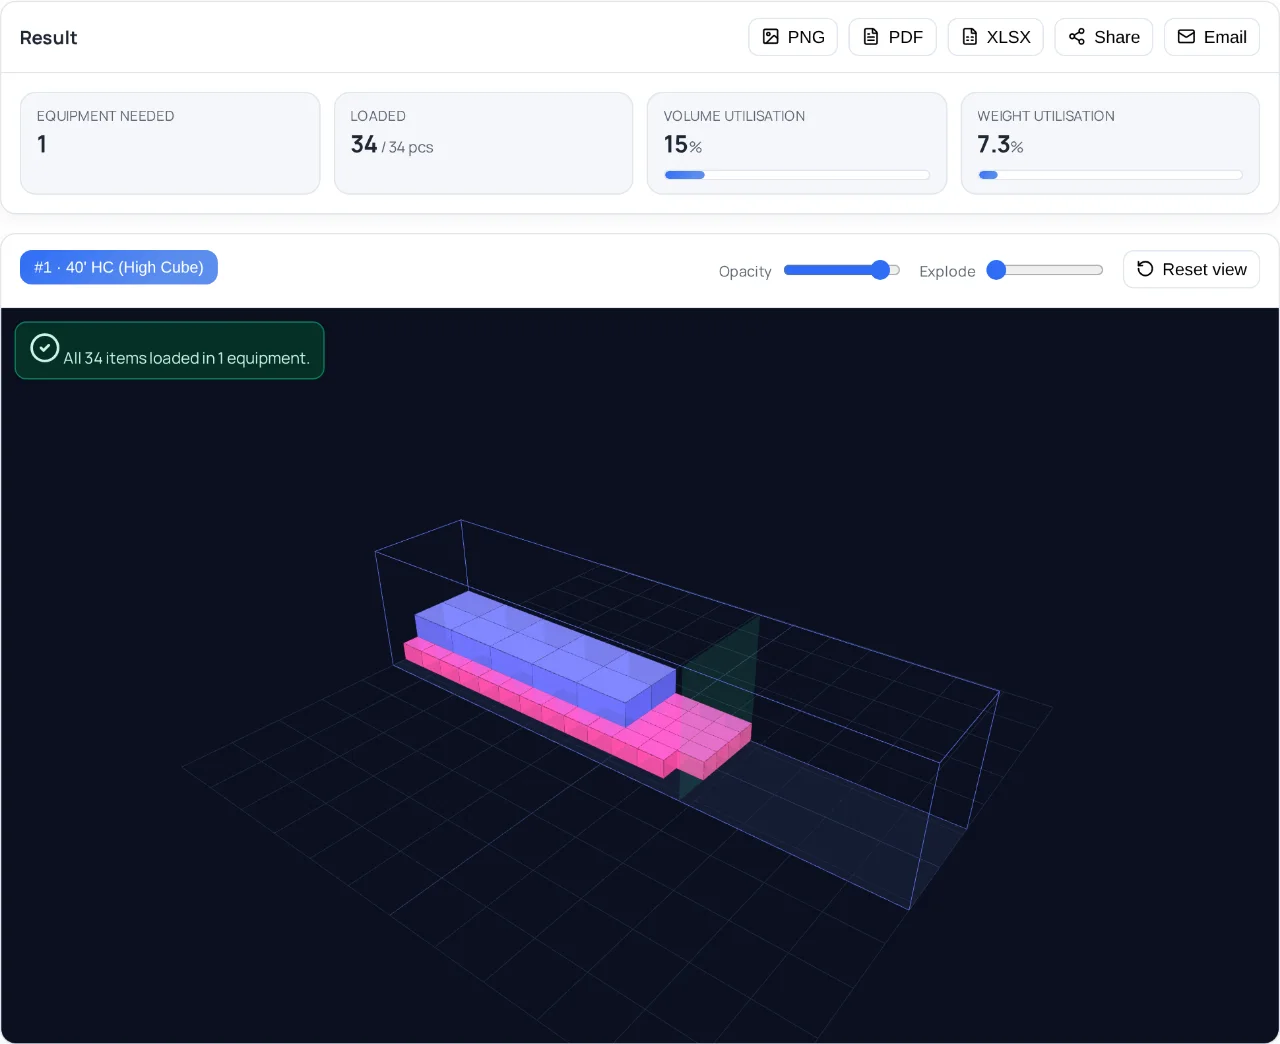Select the #1 40' HC container tab
Image resolution: width=1280 pixels, height=1044 pixels.
(119, 267)
